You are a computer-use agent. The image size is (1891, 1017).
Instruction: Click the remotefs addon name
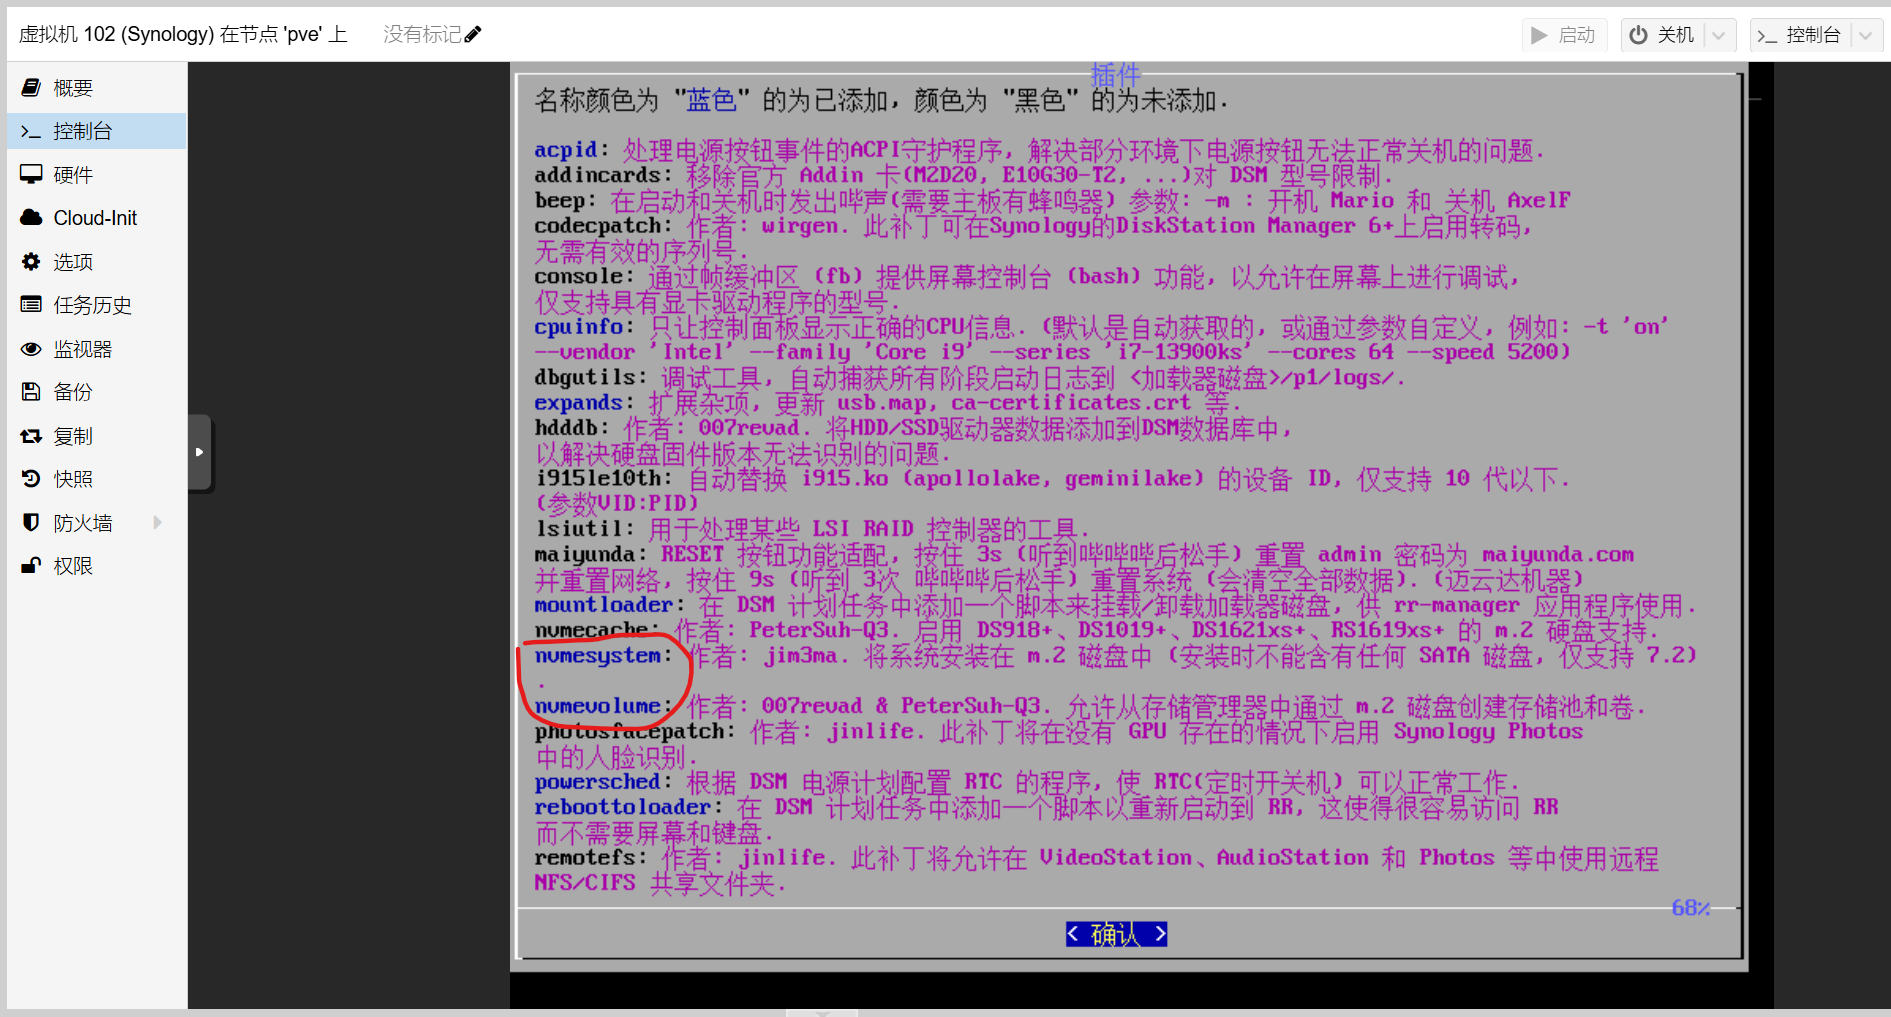[x=585, y=858]
